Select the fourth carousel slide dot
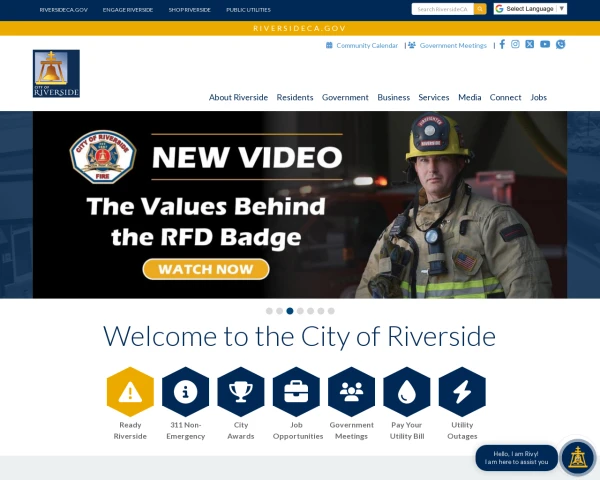 tap(300, 311)
